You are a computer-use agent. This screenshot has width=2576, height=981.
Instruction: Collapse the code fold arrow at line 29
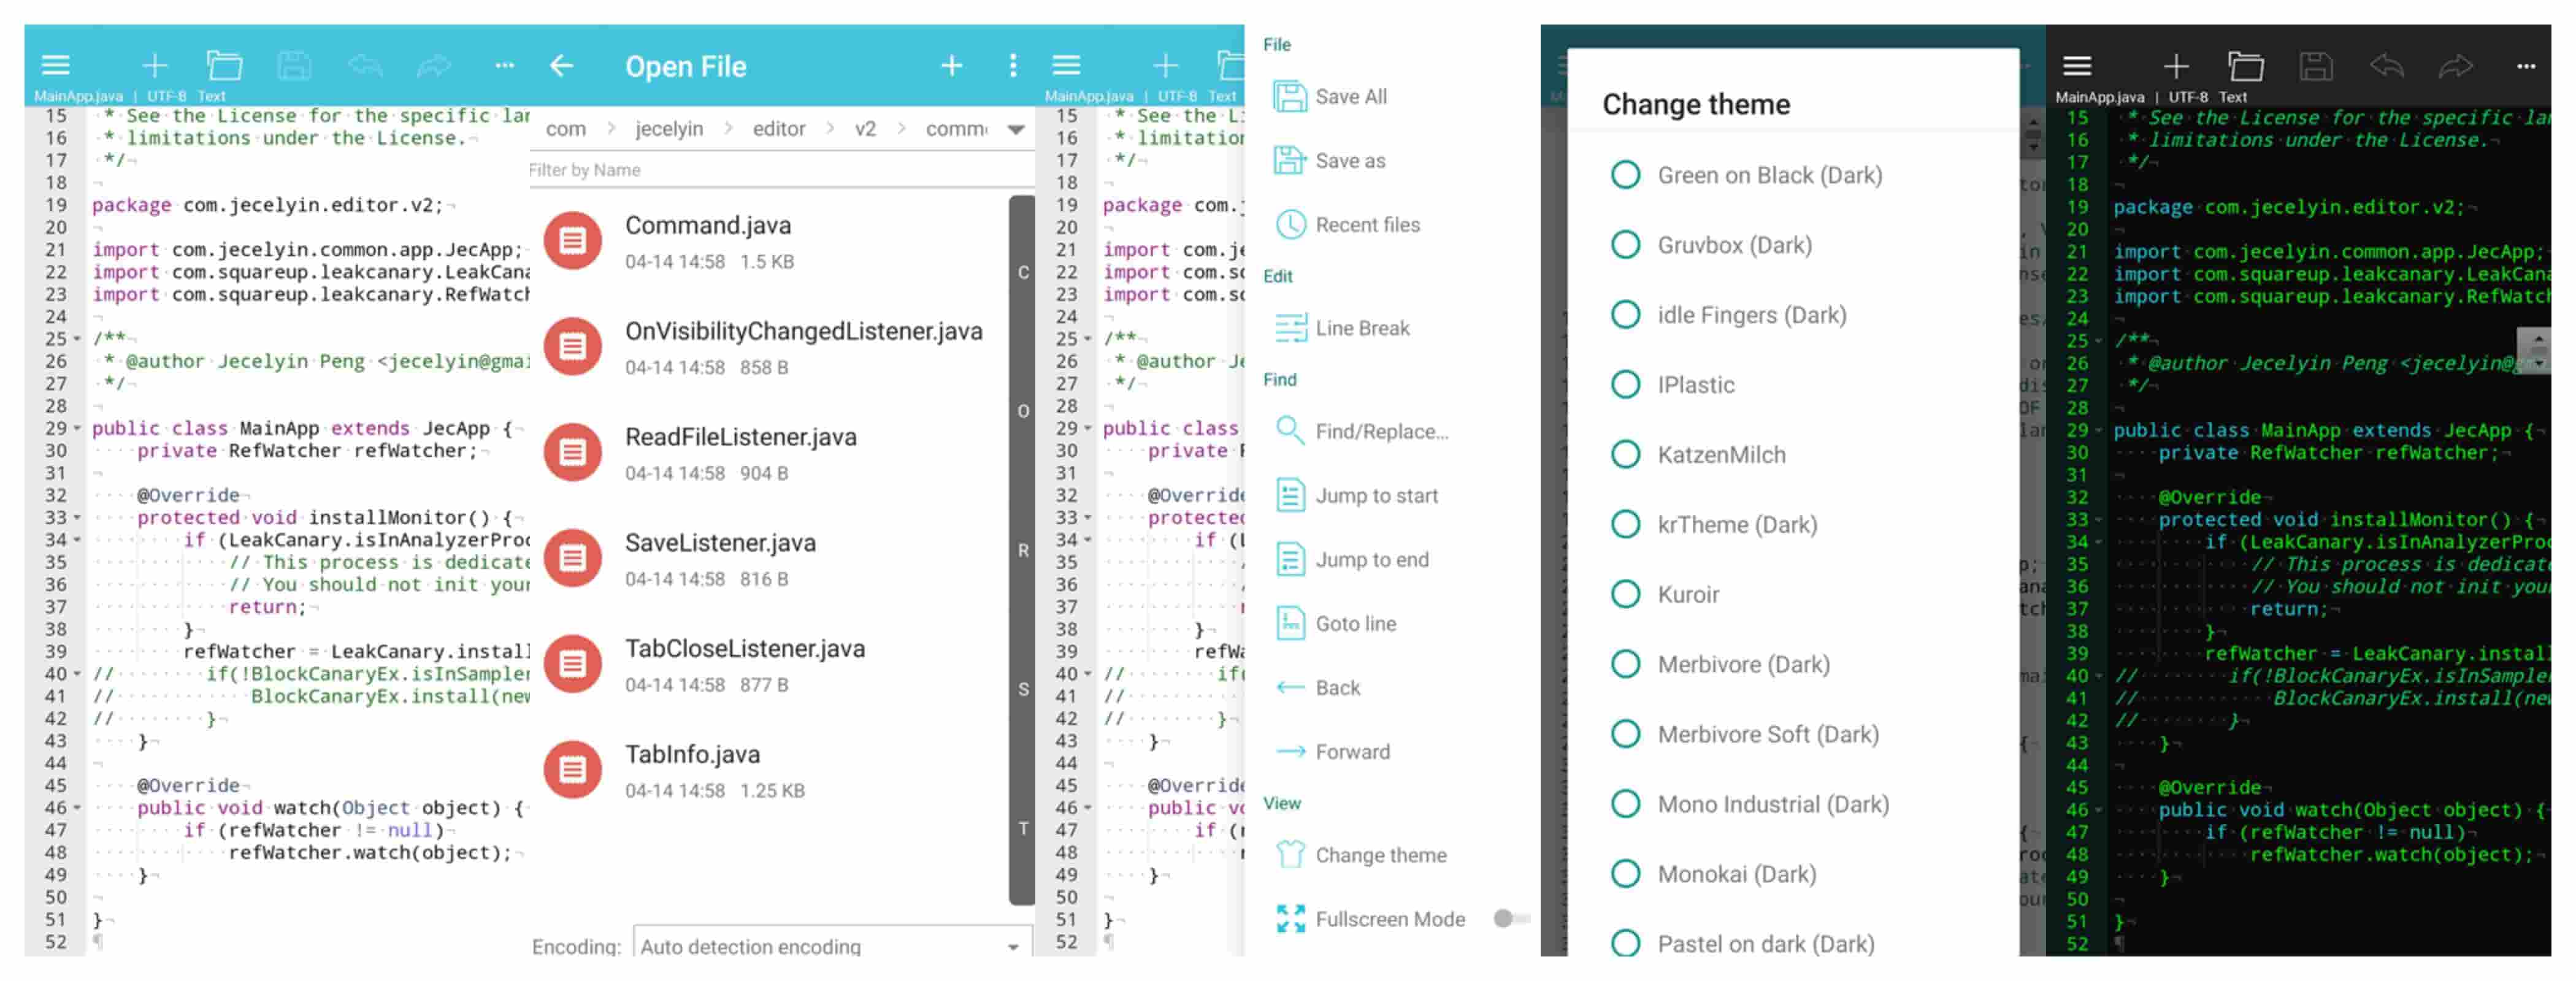pos(77,428)
